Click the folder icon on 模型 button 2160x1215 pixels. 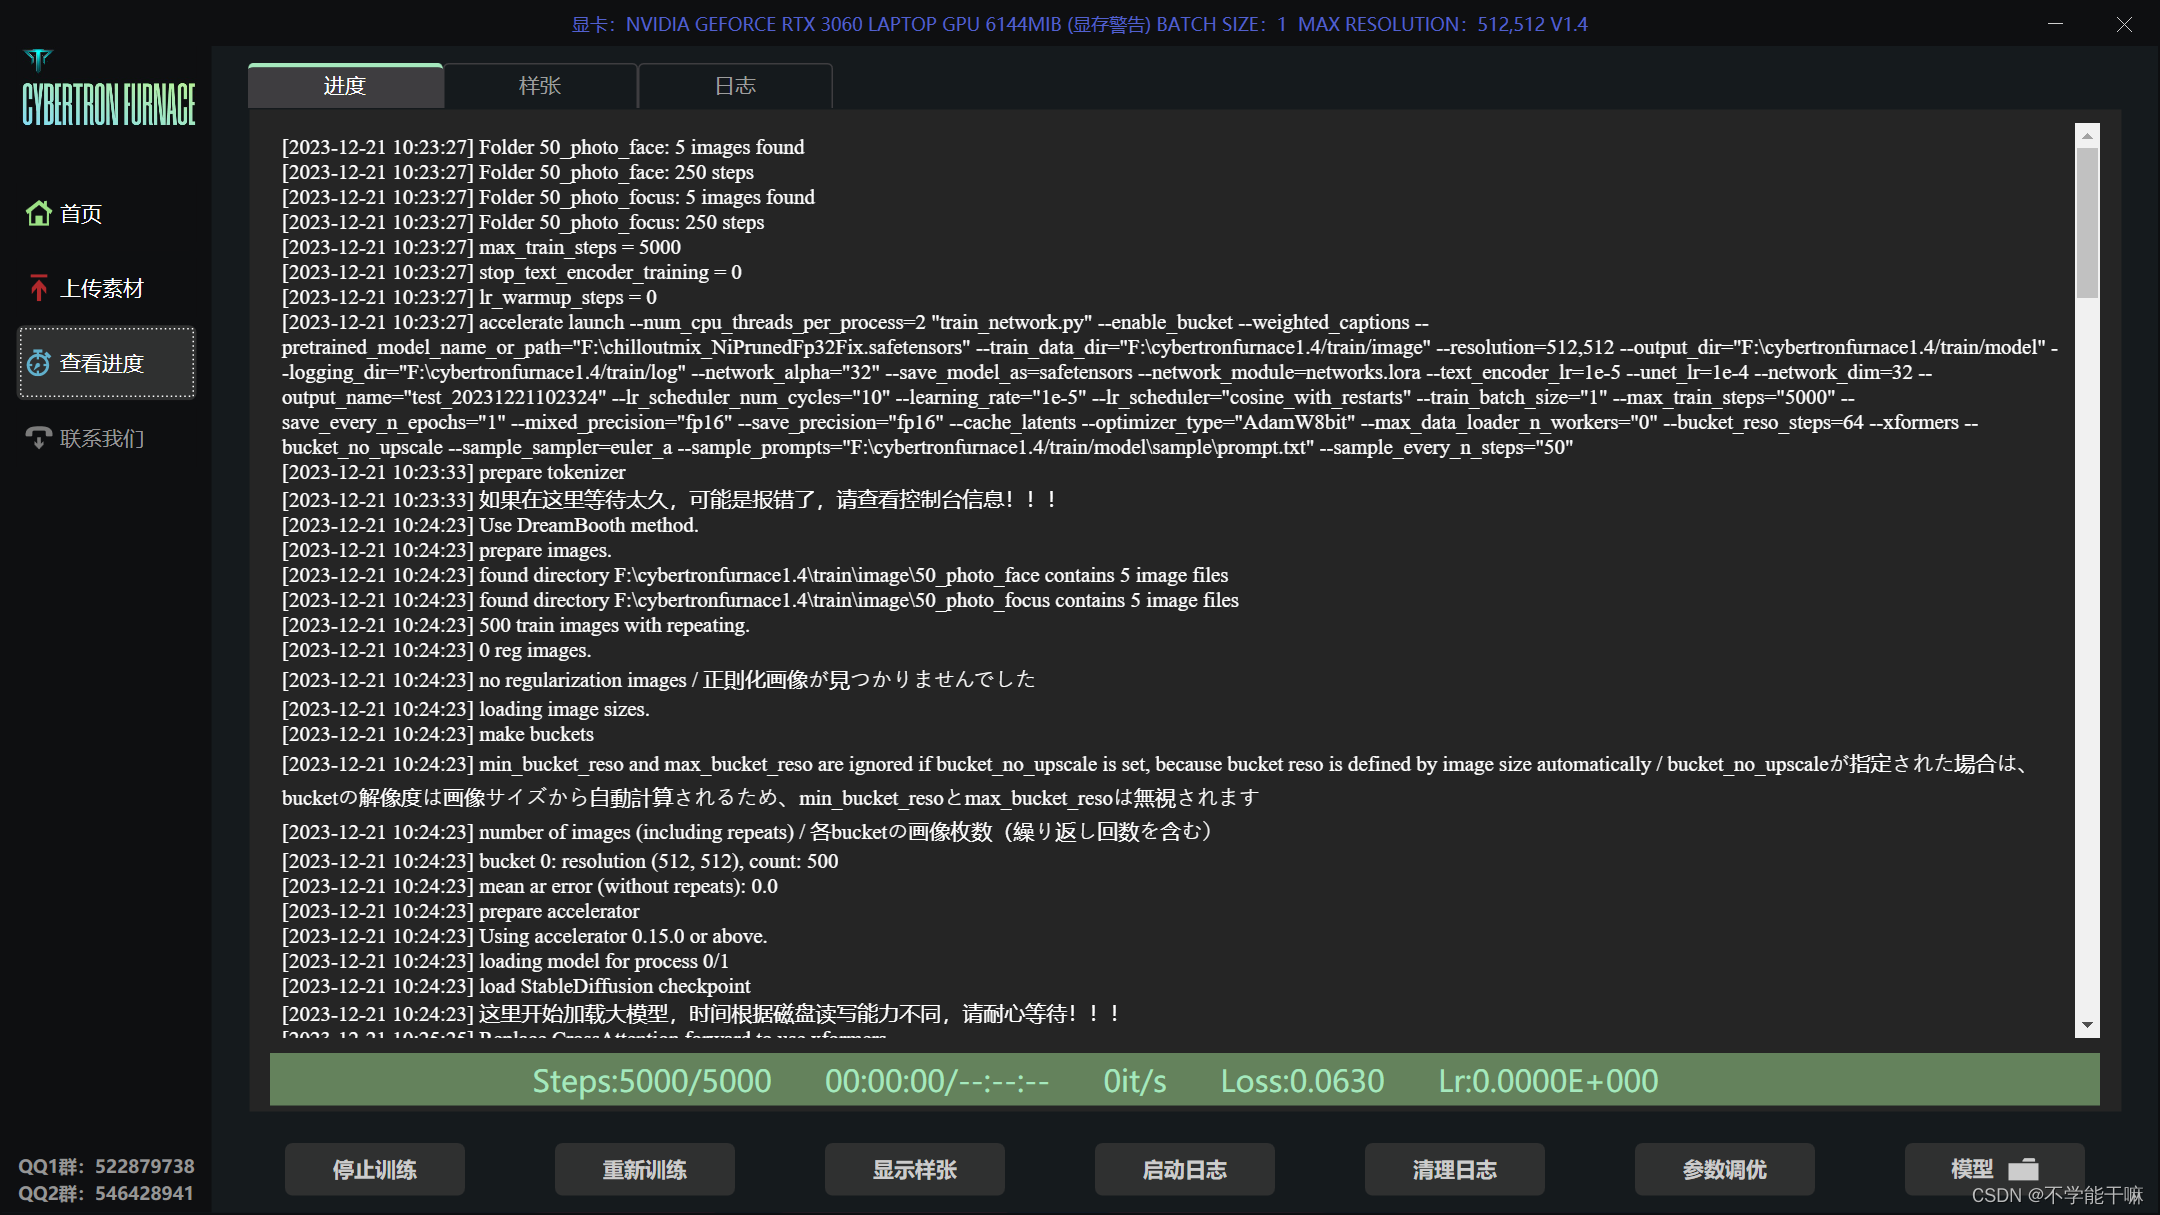point(2023,1168)
